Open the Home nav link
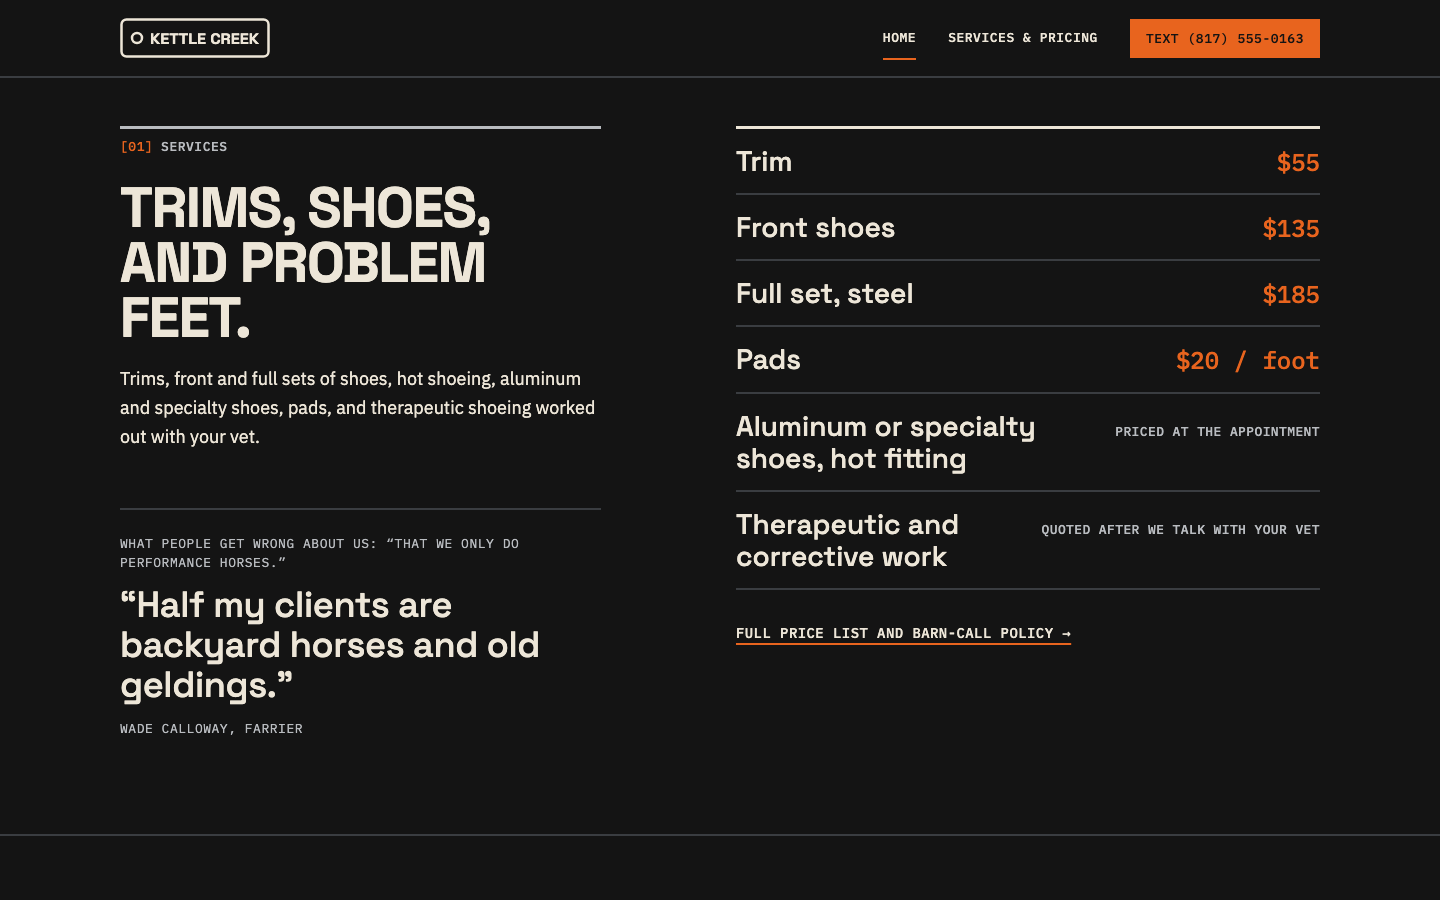 [x=899, y=38]
